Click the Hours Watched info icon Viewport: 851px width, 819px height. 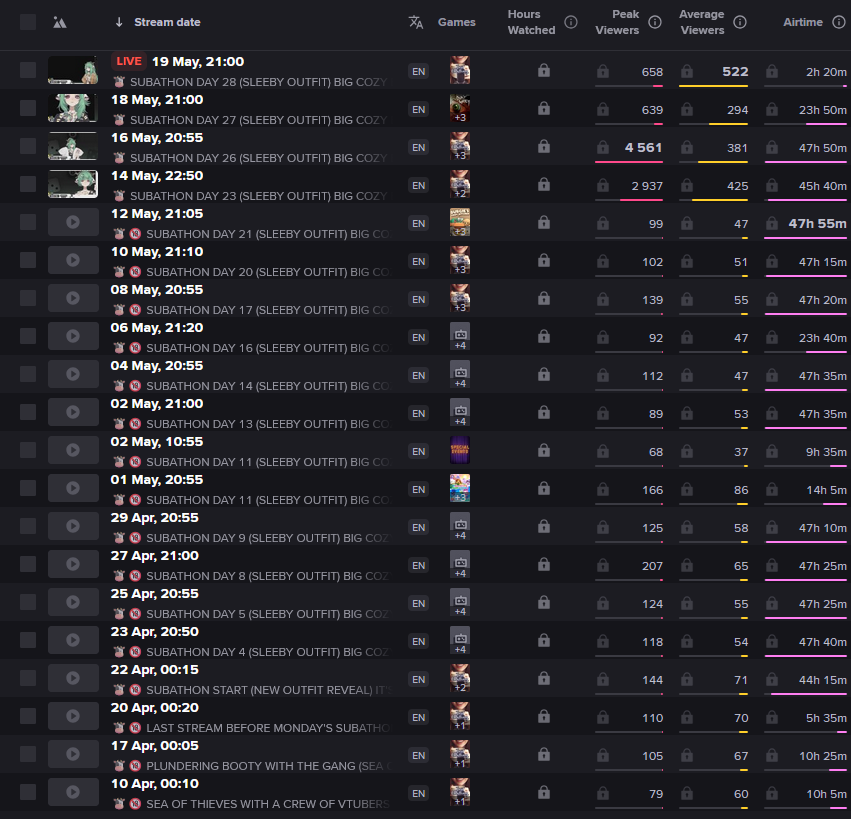pos(570,22)
